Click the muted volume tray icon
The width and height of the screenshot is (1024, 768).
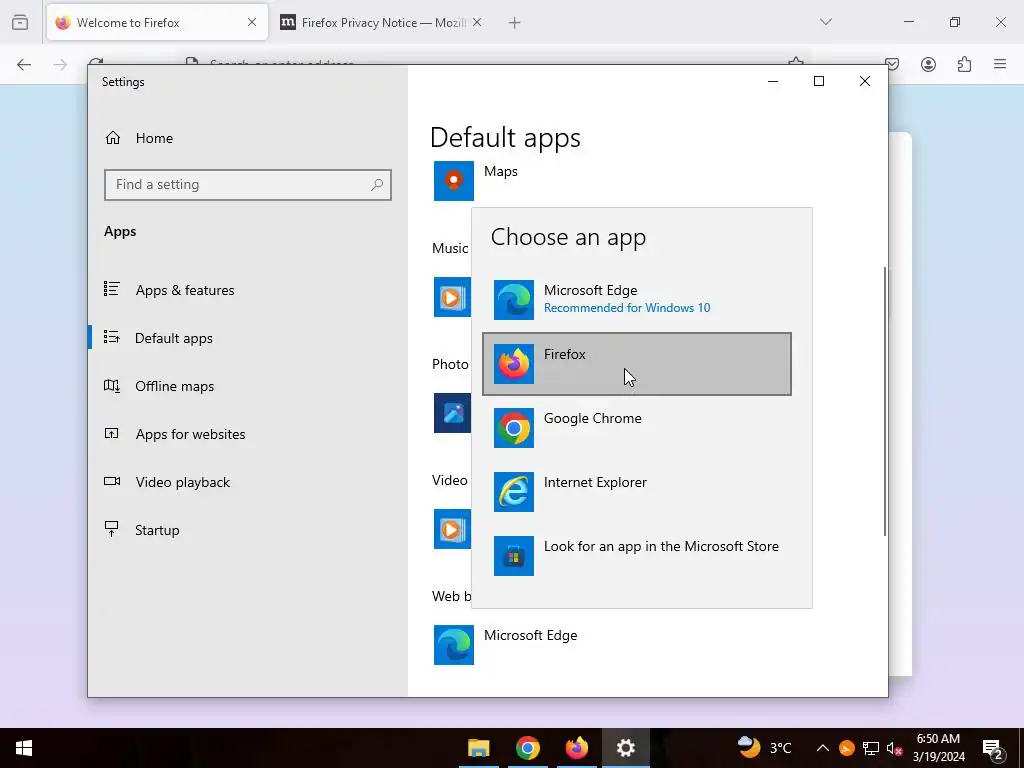(895, 748)
